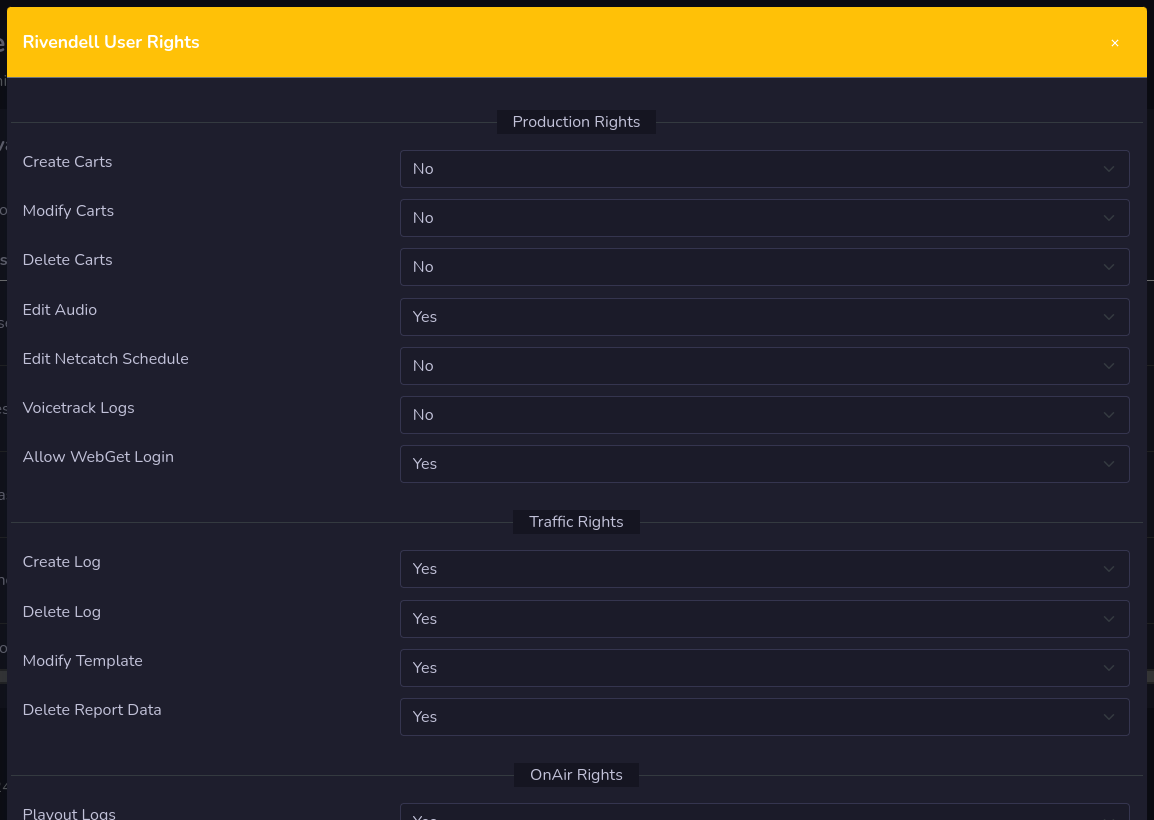This screenshot has height=820, width=1154.
Task: Click the Modify Template label
Action: (82, 661)
